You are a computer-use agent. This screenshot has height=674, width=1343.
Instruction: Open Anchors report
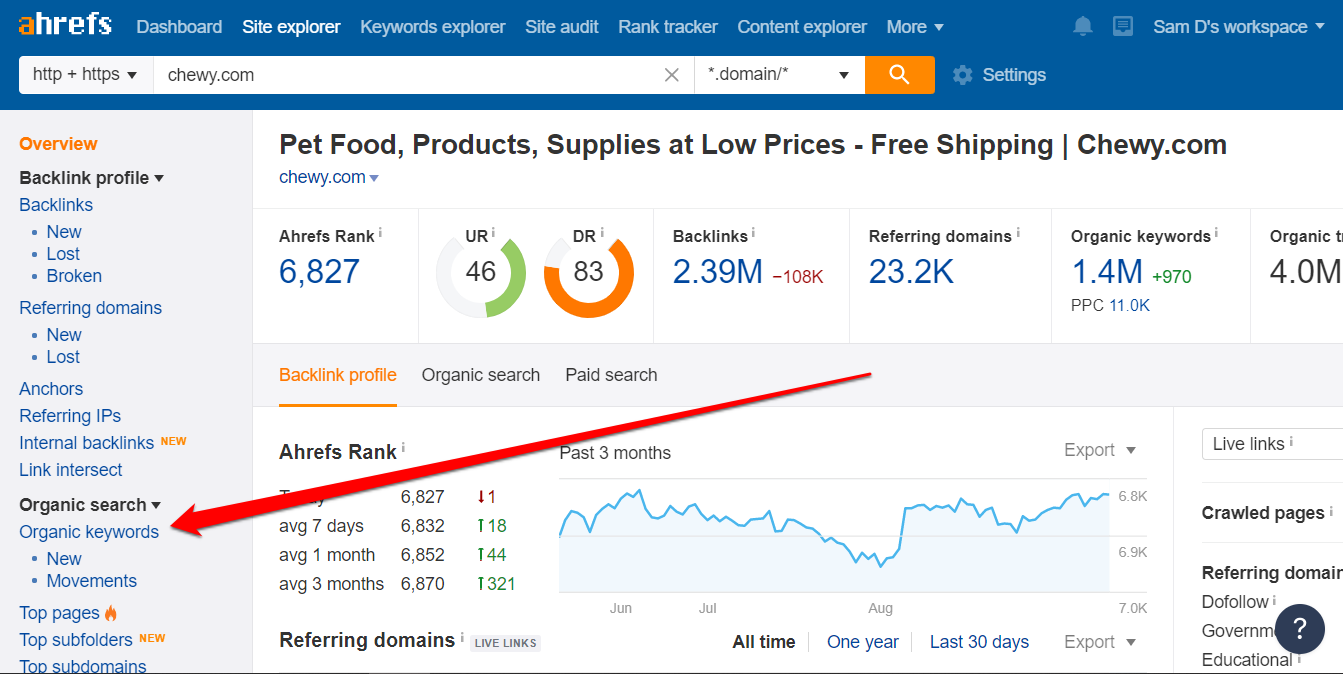tap(51, 389)
